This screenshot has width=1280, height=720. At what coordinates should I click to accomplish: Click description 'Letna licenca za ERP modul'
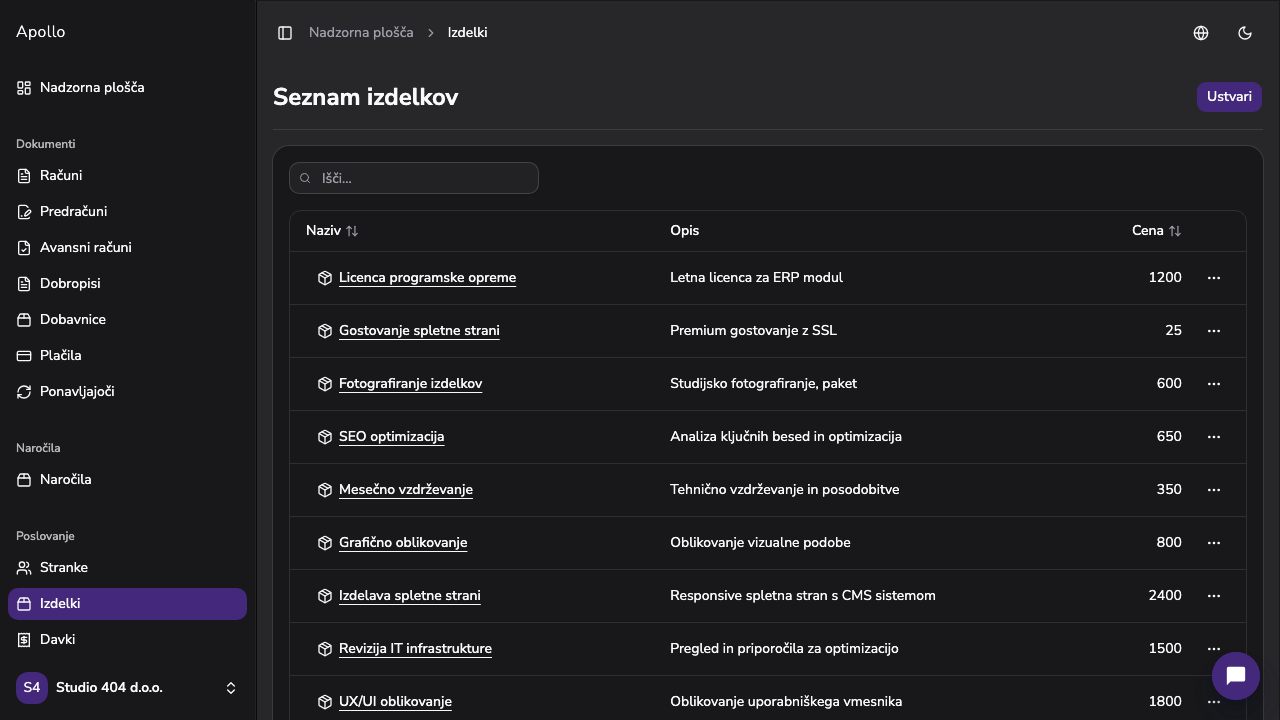tap(756, 278)
